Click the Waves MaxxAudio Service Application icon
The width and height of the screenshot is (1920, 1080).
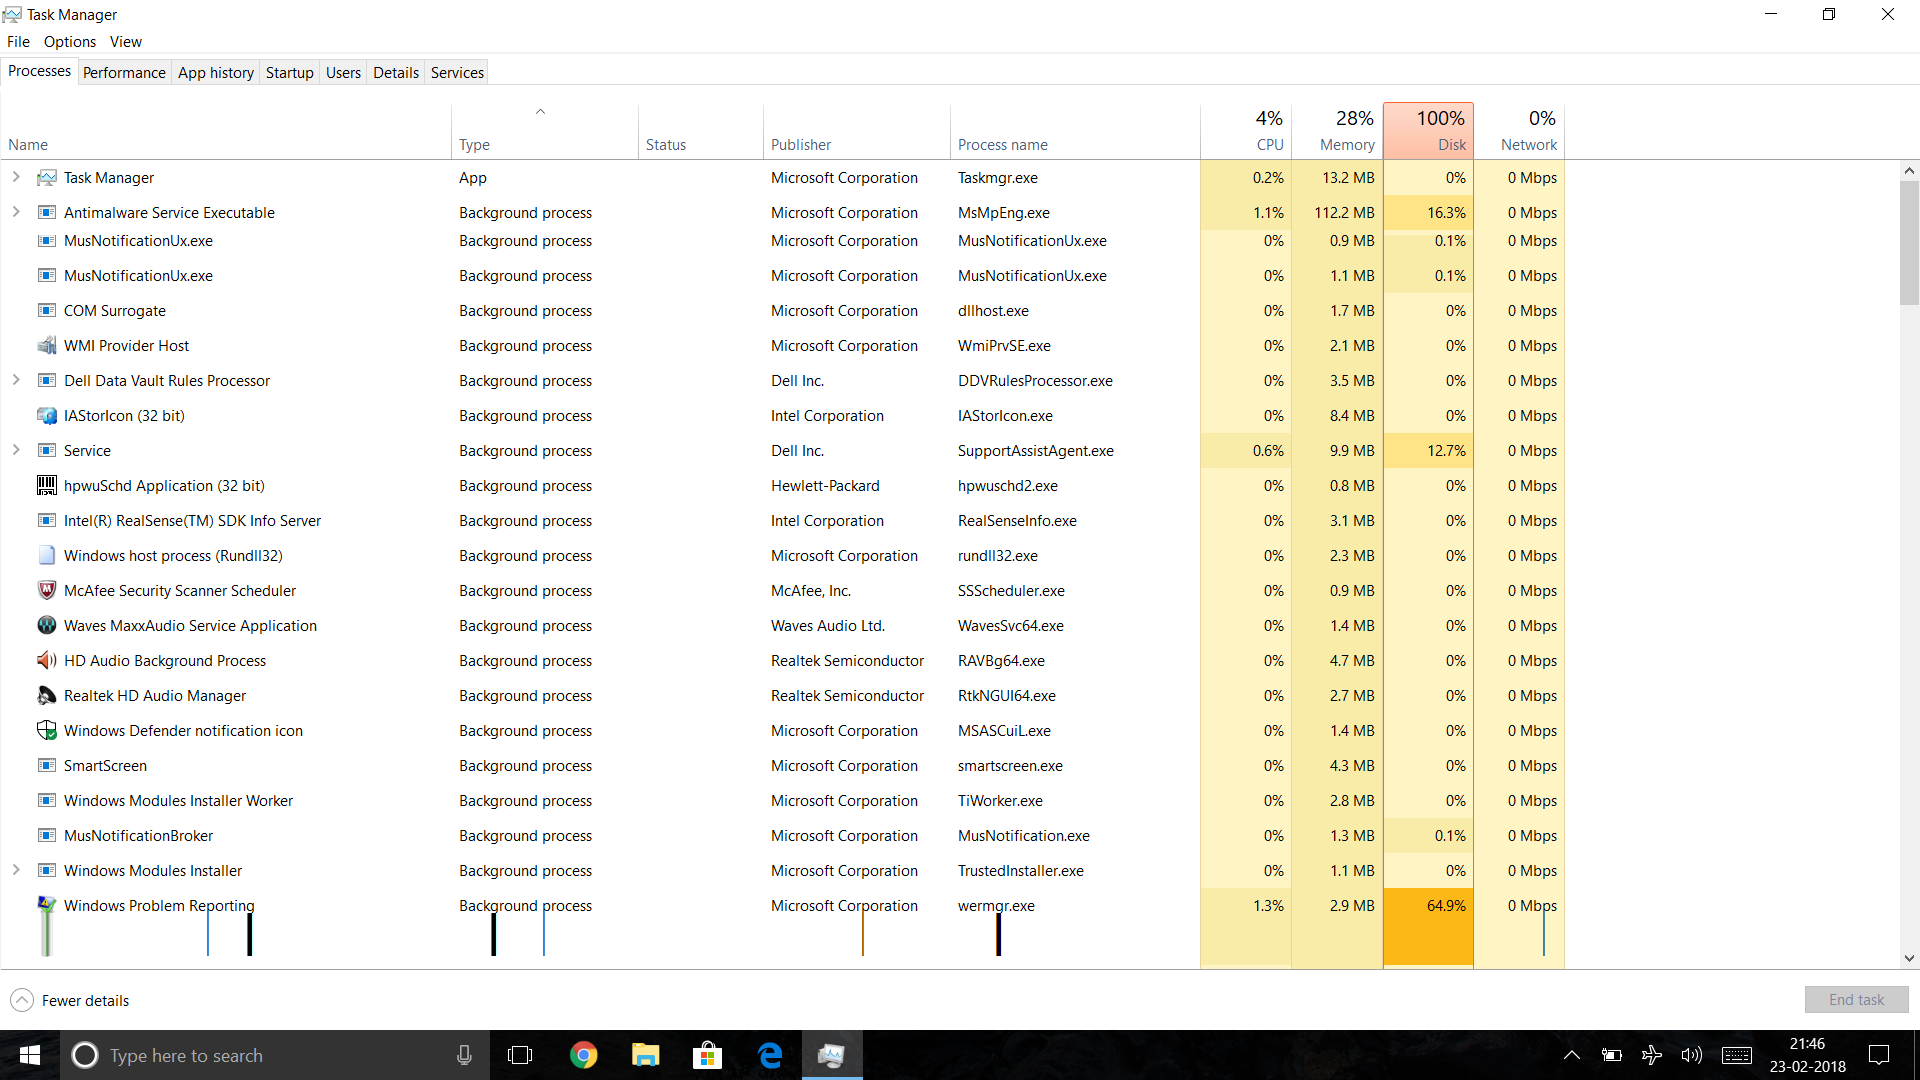[x=46, y=625]
